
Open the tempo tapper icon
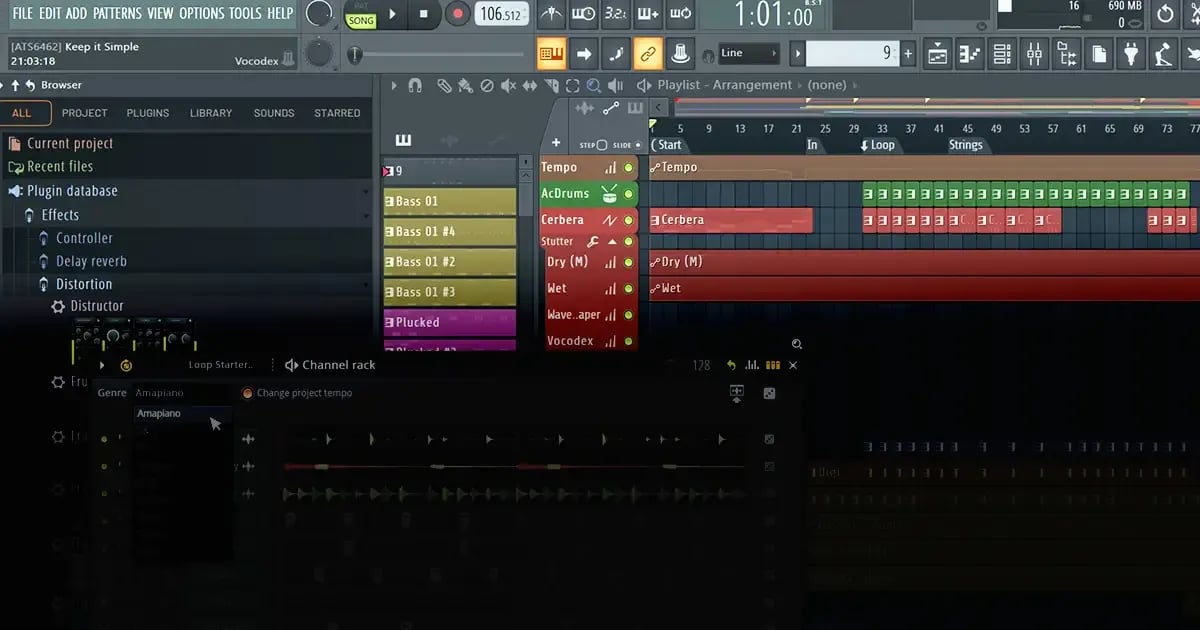[x=1163, y=53]
